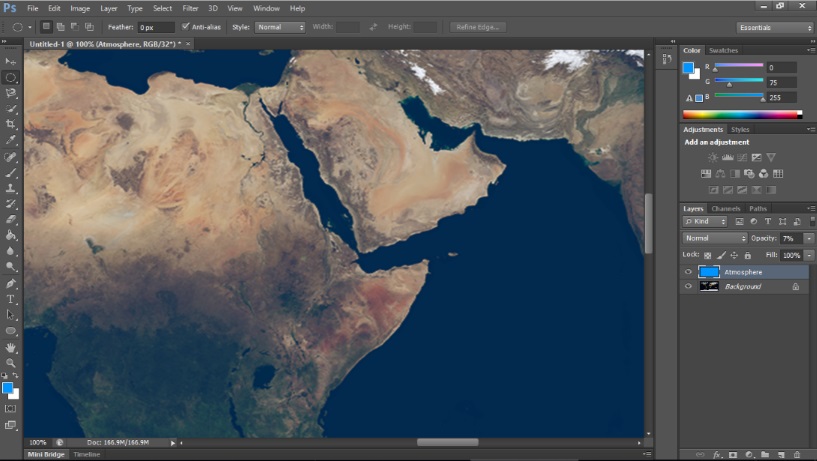Open the Filter menu
The height and width of the screenshot is (461, 817).
click(x=190, y=8)
